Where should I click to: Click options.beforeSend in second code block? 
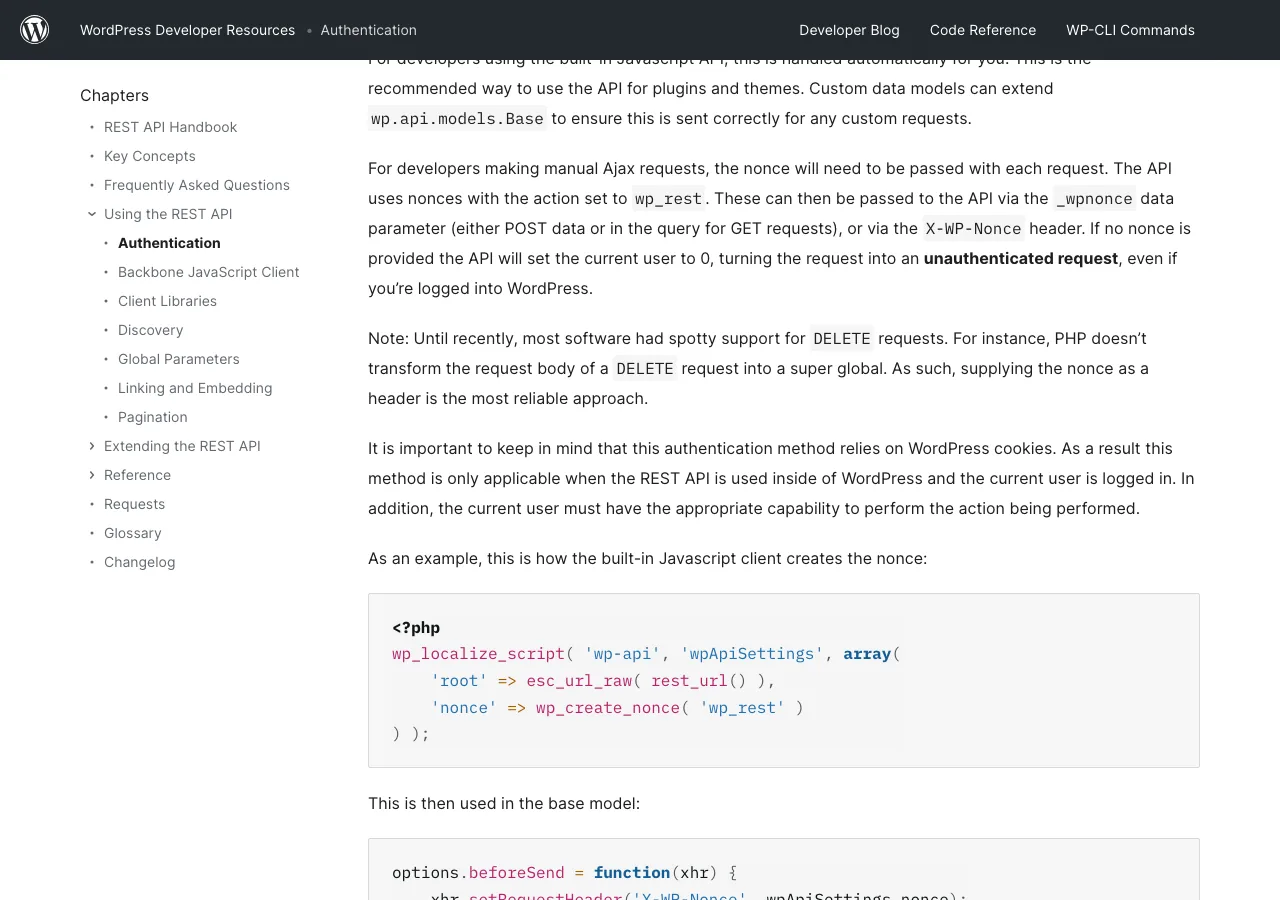(478, 873)
